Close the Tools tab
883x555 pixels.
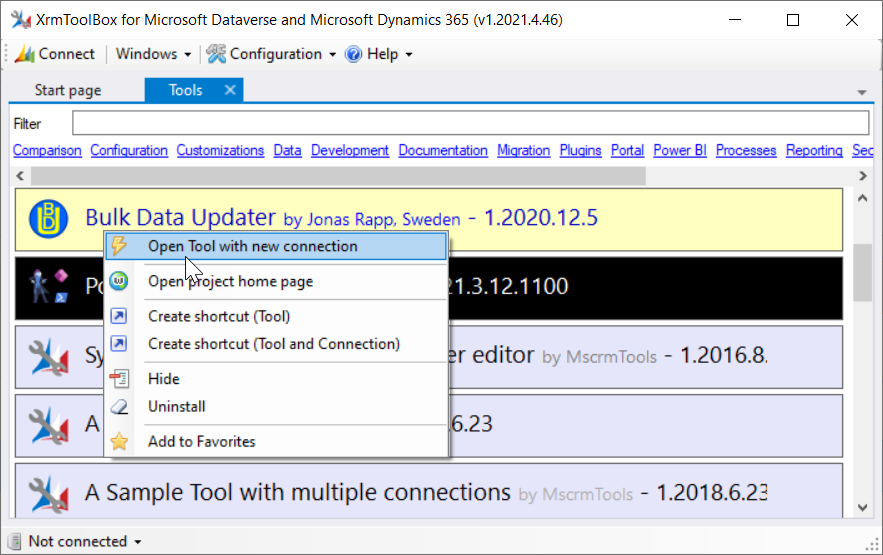point(230,90)
